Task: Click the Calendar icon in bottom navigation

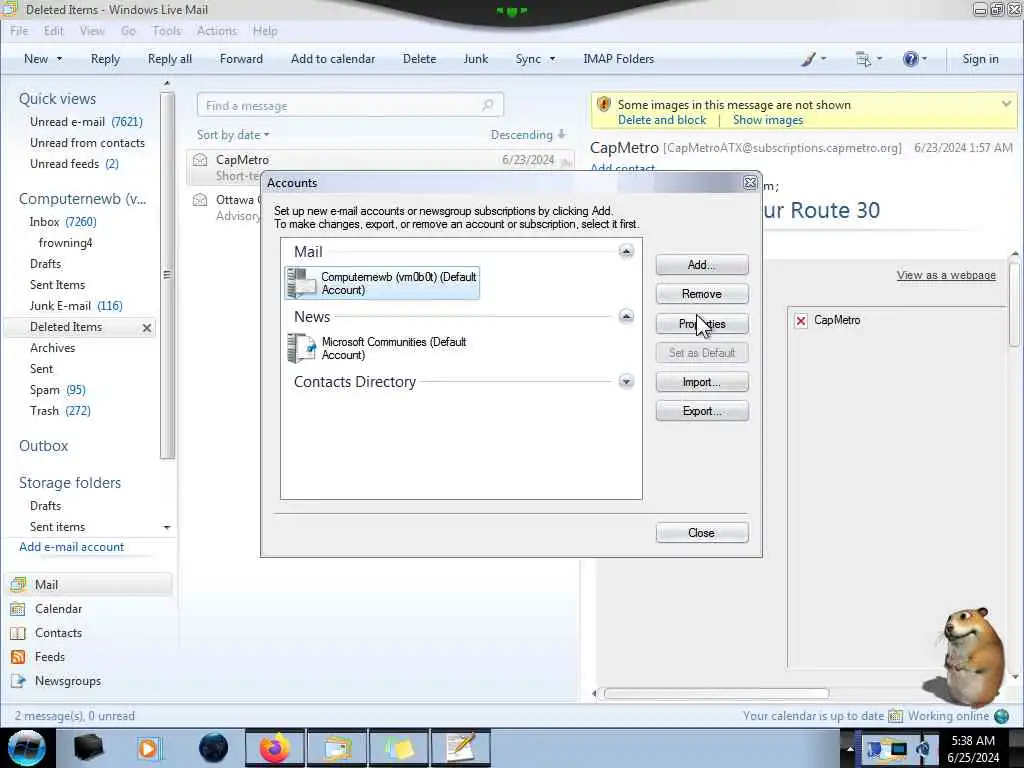Action: coord(18,609)
